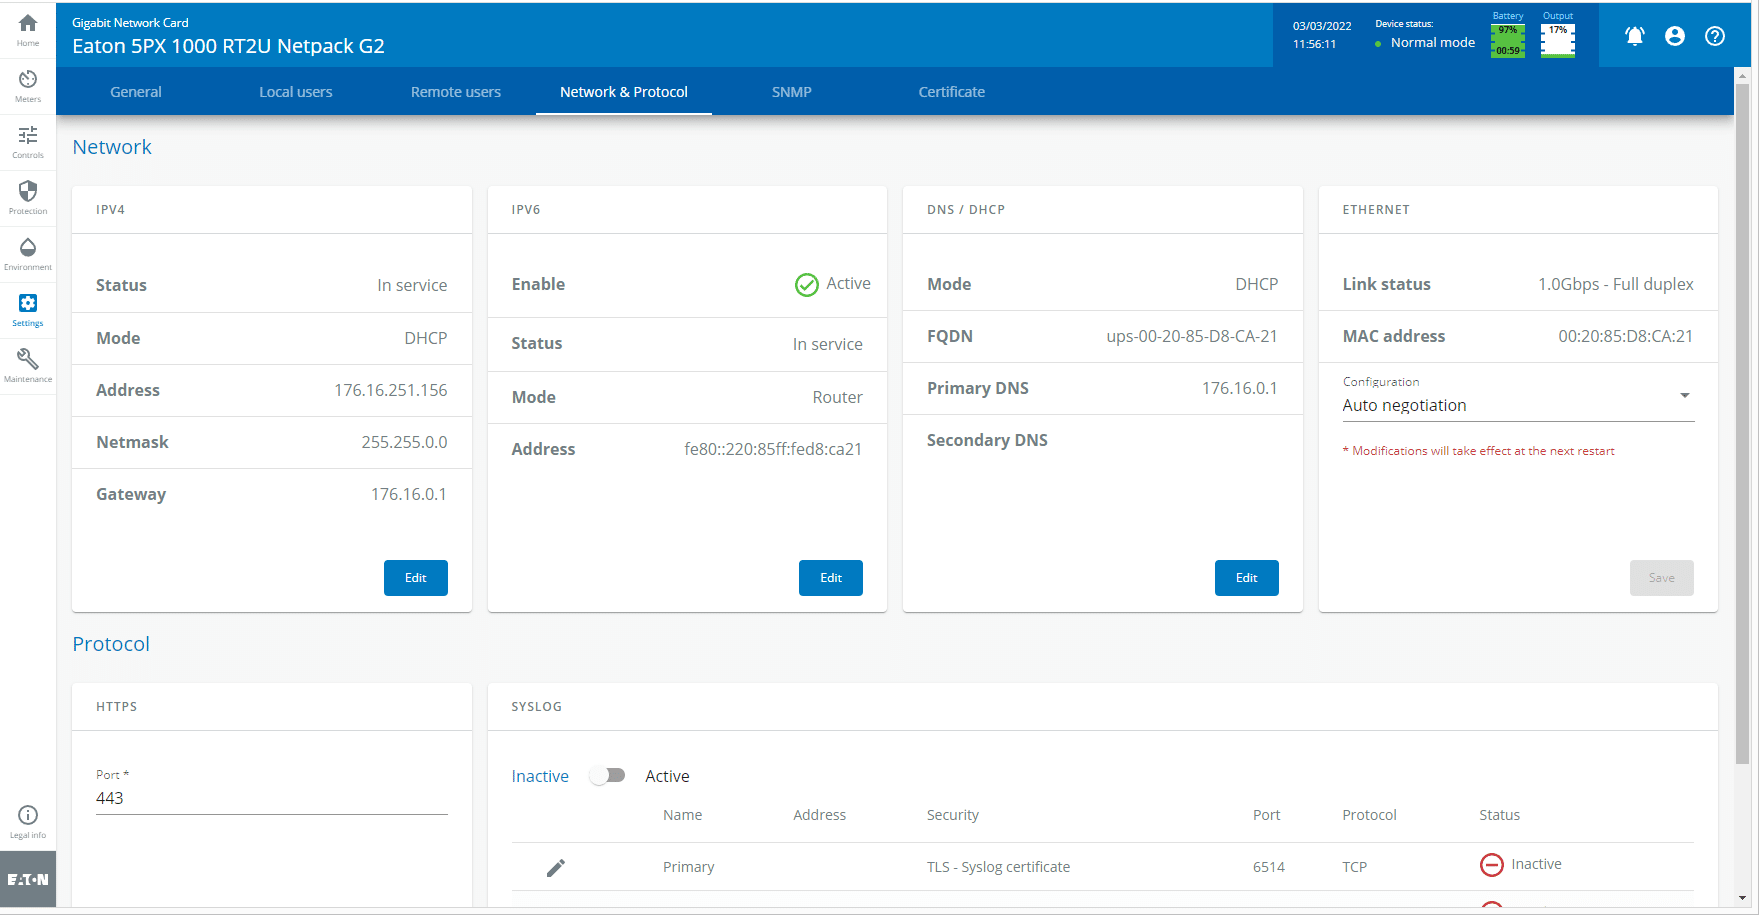
Task: Click the TCP protocol cell
Action: pos(1355,867)
